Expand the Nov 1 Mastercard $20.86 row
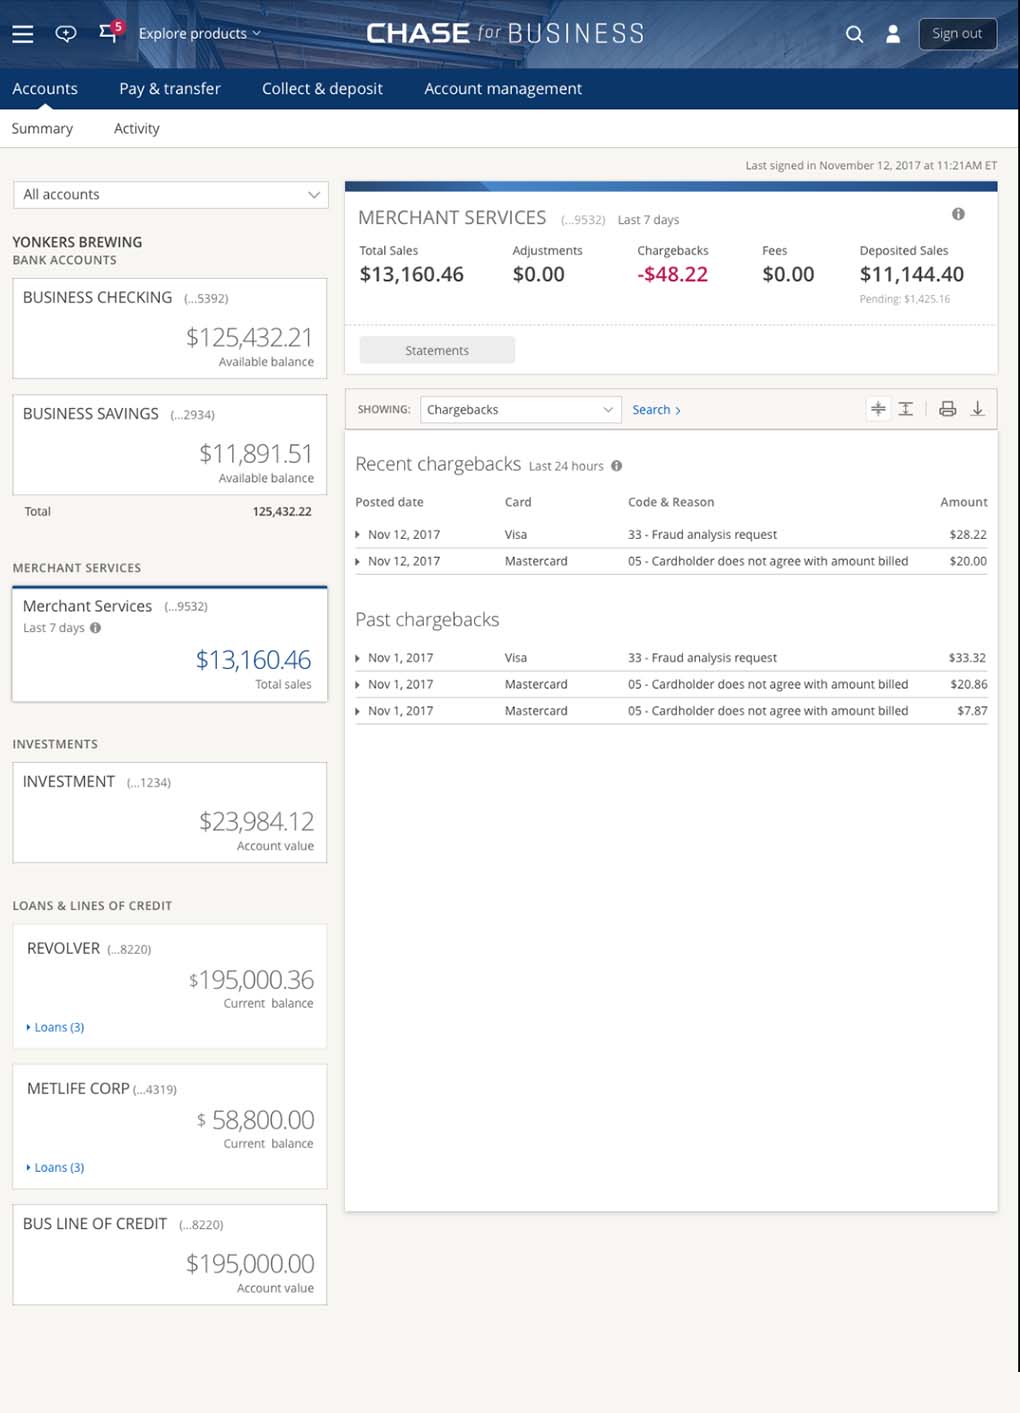Viewport: 1020px width, 1413px height. (x=358, y=685)
